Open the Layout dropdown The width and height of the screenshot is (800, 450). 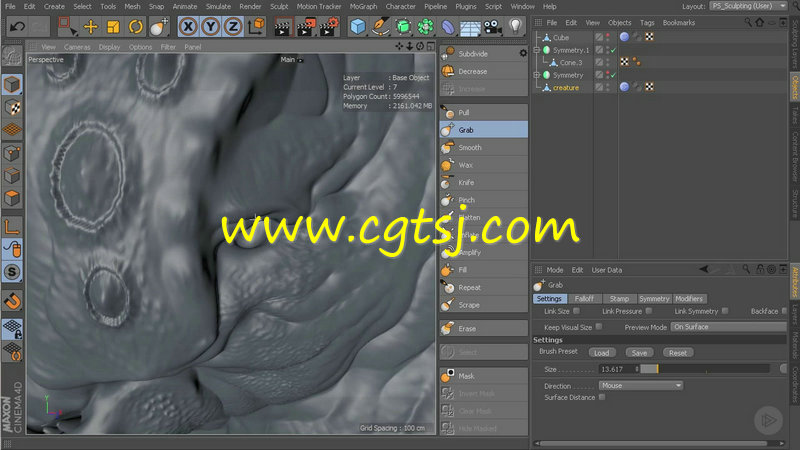click(748, 6)
